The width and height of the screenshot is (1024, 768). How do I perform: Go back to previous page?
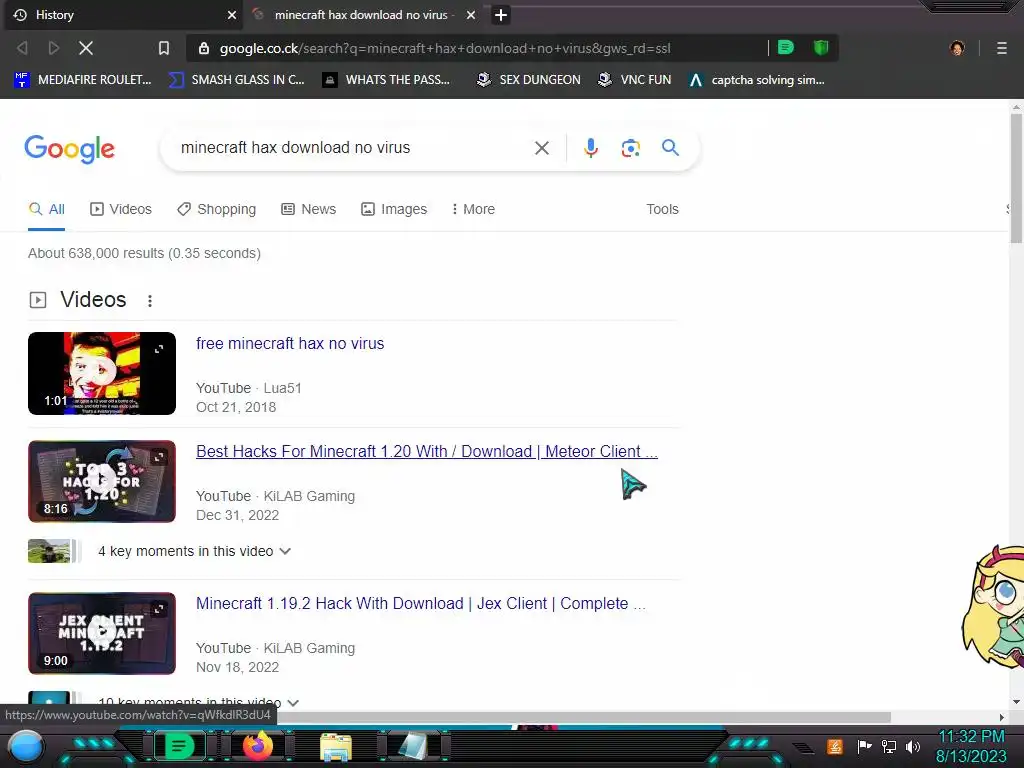click(22, 48)
